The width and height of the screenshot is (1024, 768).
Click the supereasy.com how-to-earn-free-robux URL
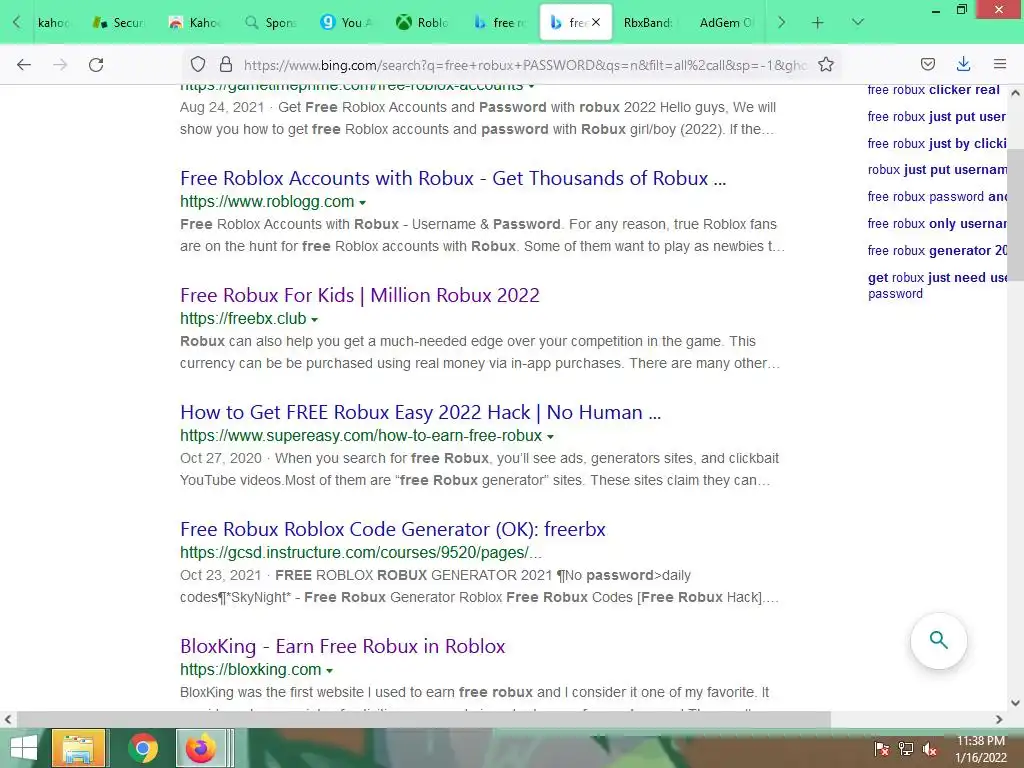click(361, 436)
